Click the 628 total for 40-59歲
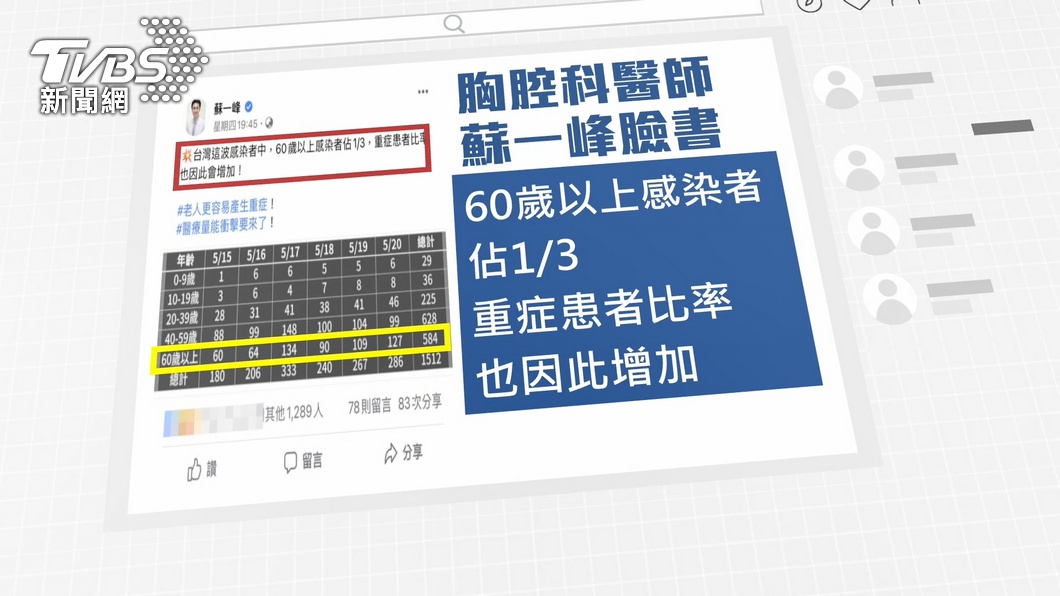1060x596 pixels. tap(429, 318)
